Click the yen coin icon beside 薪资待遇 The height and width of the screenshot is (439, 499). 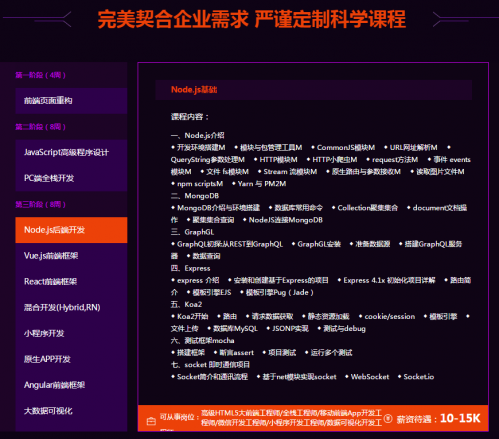388,418
